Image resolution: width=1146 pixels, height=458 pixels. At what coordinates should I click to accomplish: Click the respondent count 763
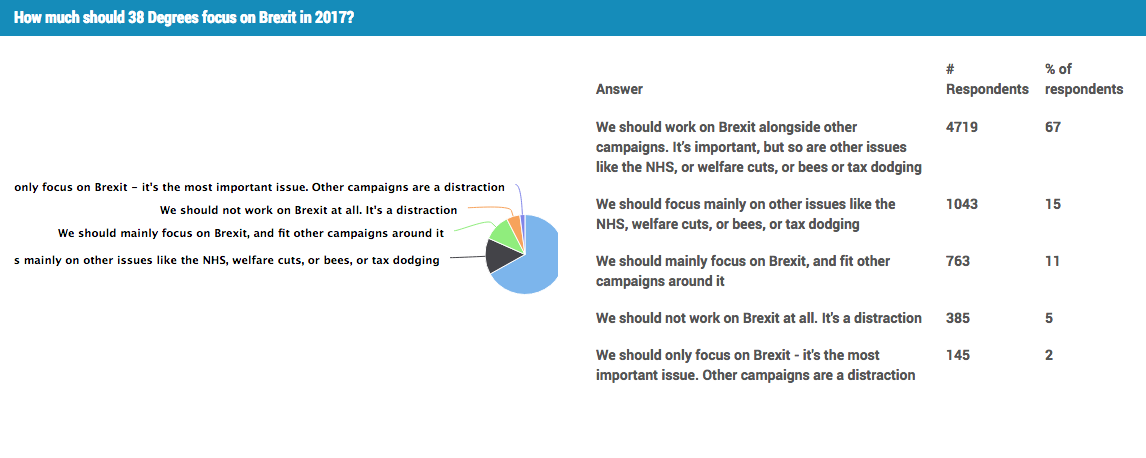[x=957, y=261]
